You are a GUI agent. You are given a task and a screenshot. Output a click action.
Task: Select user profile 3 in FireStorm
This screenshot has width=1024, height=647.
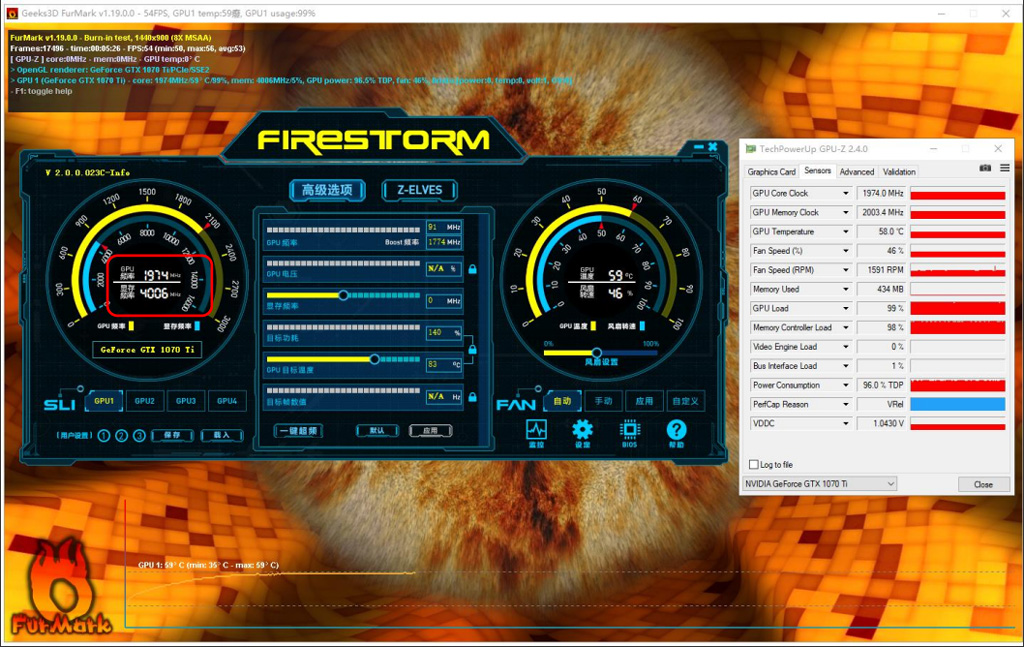[139, 435]
